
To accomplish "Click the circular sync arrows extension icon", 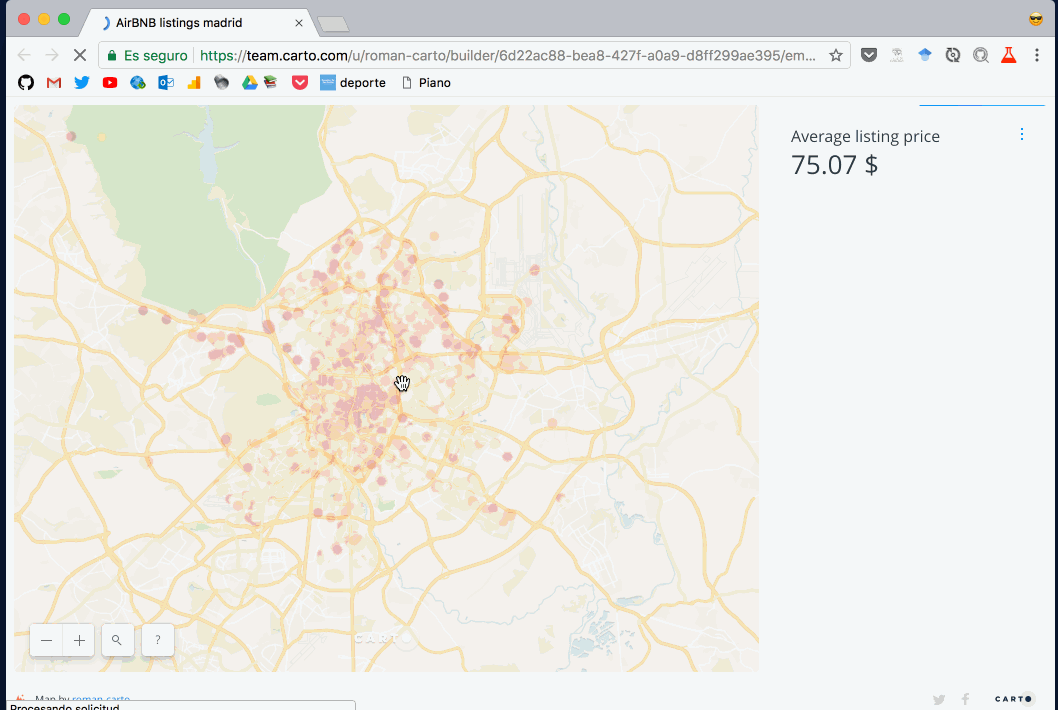I will point(953,55).
